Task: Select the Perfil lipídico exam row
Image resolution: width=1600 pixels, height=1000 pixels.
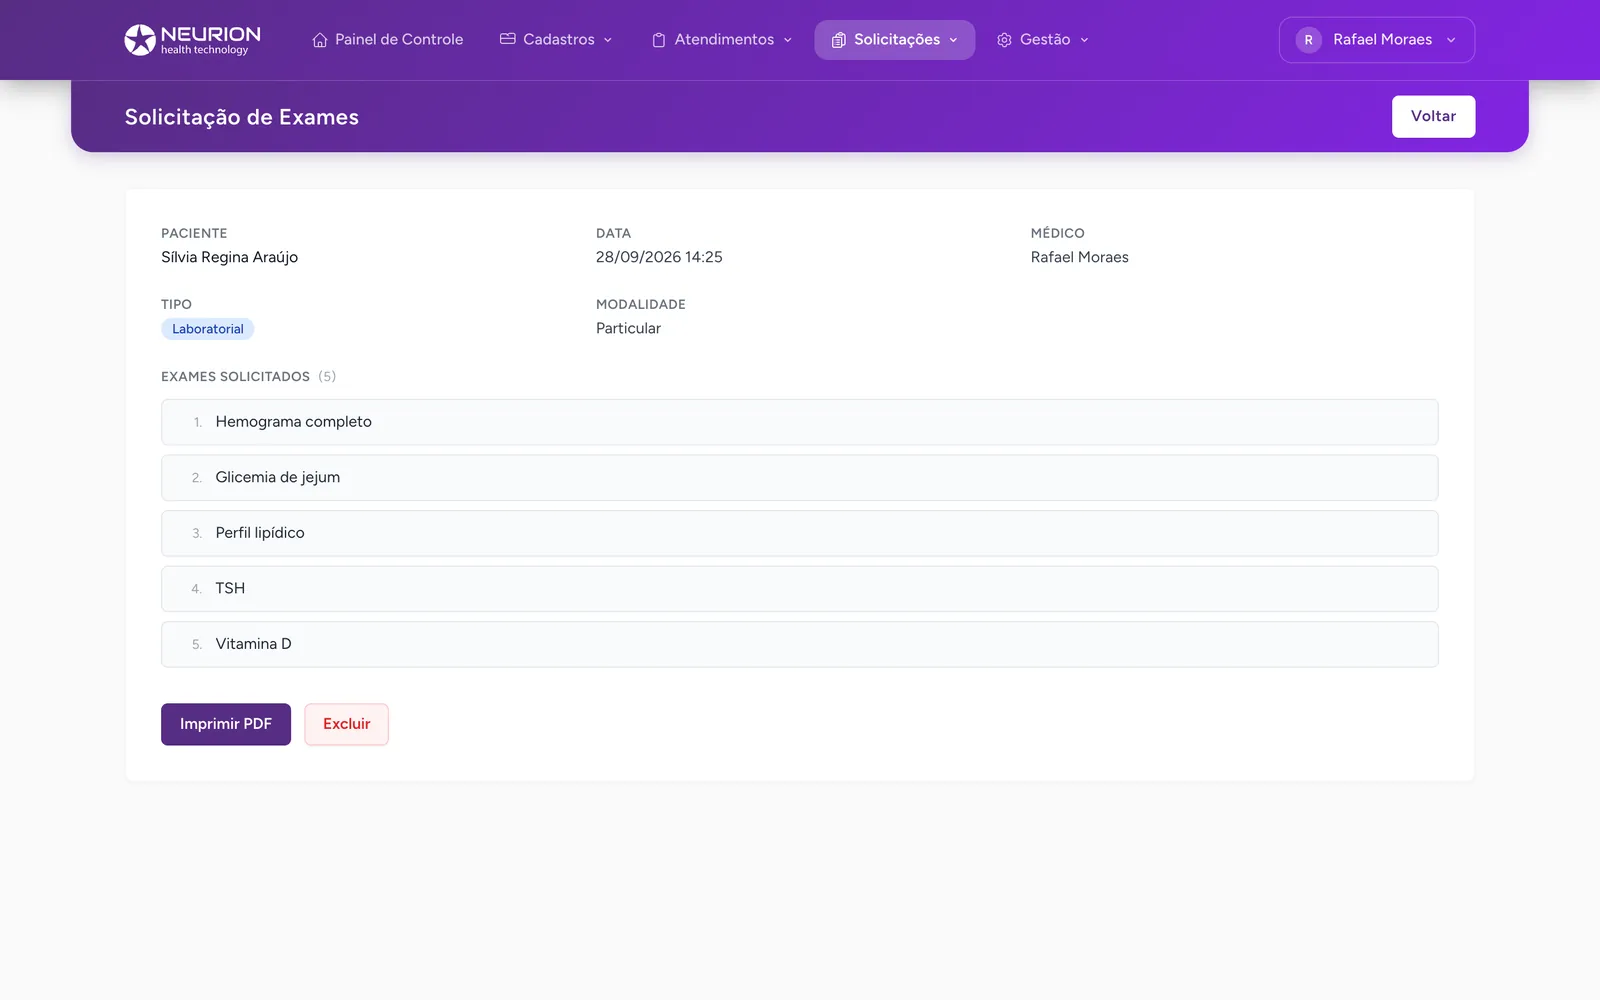Action: point(800,533)
